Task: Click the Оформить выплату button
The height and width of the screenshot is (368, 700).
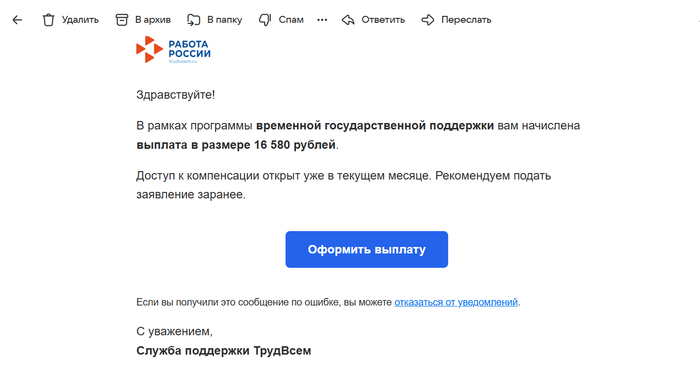Action: click(x=367, y=249)
